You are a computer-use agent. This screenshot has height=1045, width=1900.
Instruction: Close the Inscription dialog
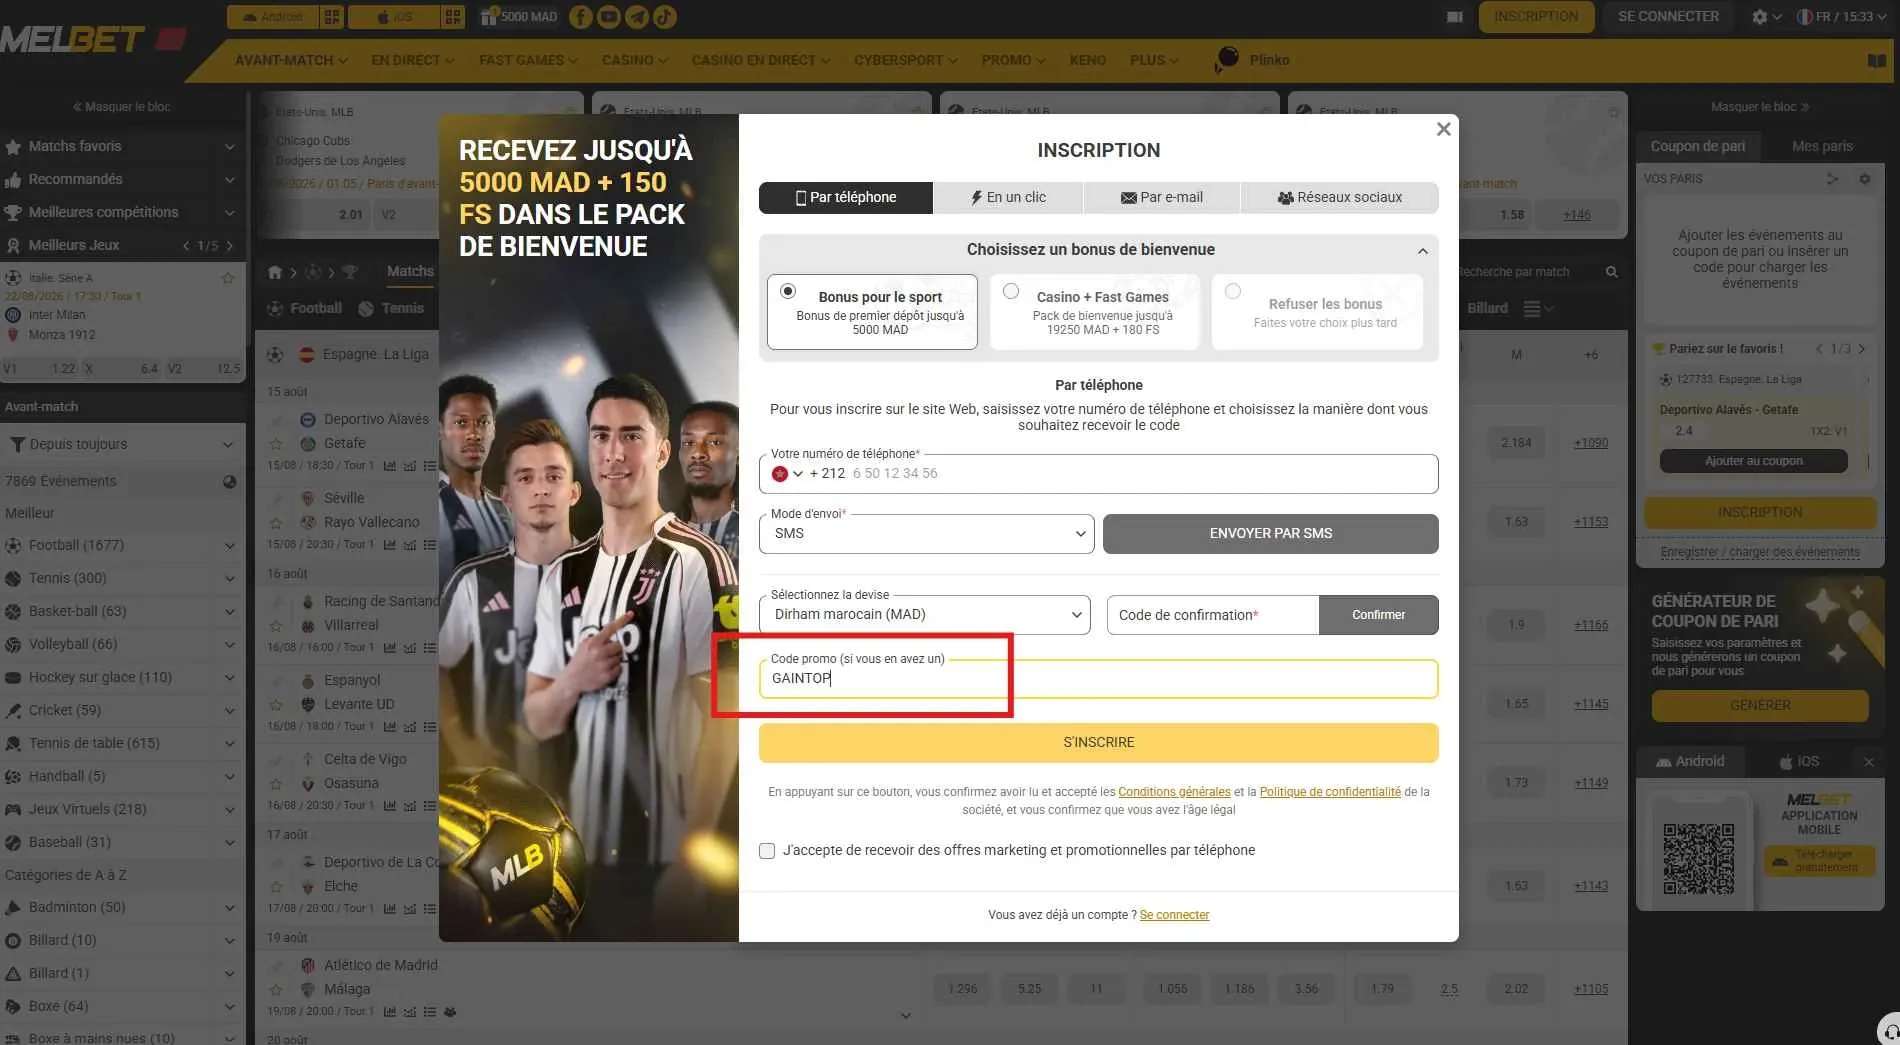click(1443, 129)
